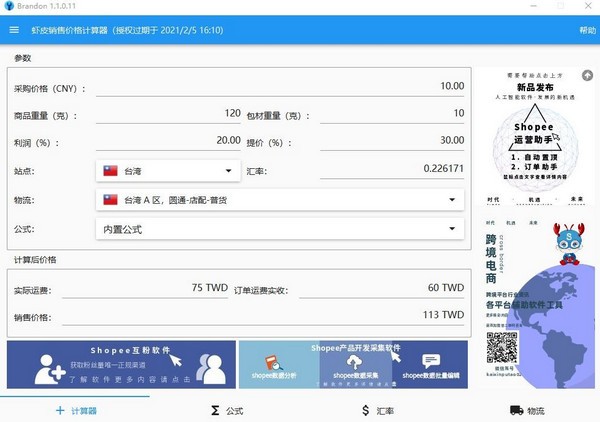Viewport: 600px width, 422px height.
Task: Edit the 利润 (%) field 20.00
Action: click(x=168, y=141)
